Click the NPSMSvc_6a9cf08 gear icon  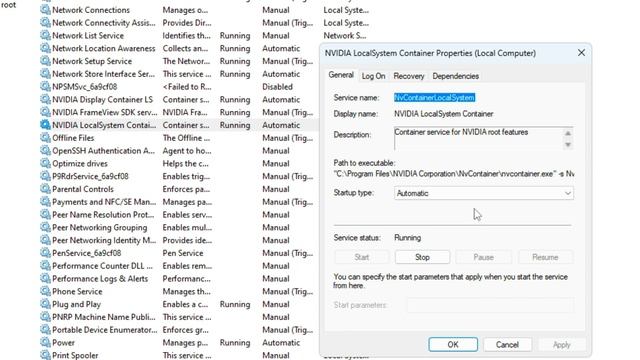coord(45,87)
